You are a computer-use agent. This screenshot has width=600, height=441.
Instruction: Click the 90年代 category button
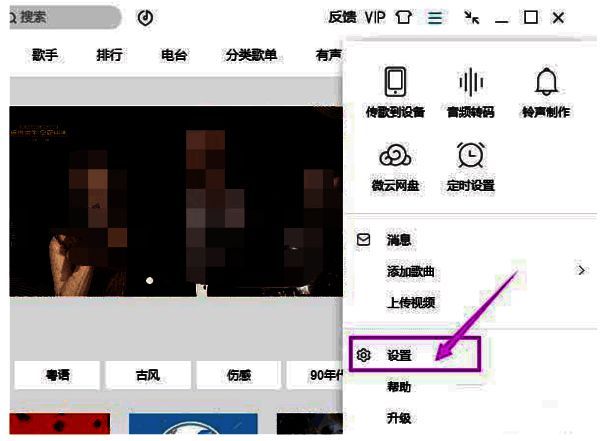(x=315, y=375)
